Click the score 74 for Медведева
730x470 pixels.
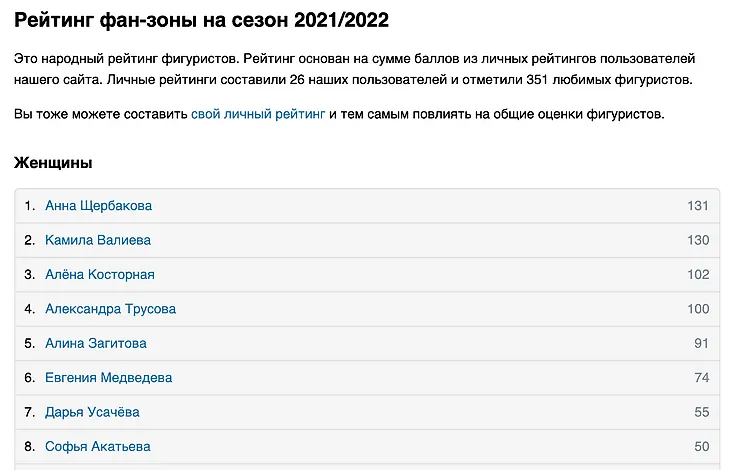(700, 377)
